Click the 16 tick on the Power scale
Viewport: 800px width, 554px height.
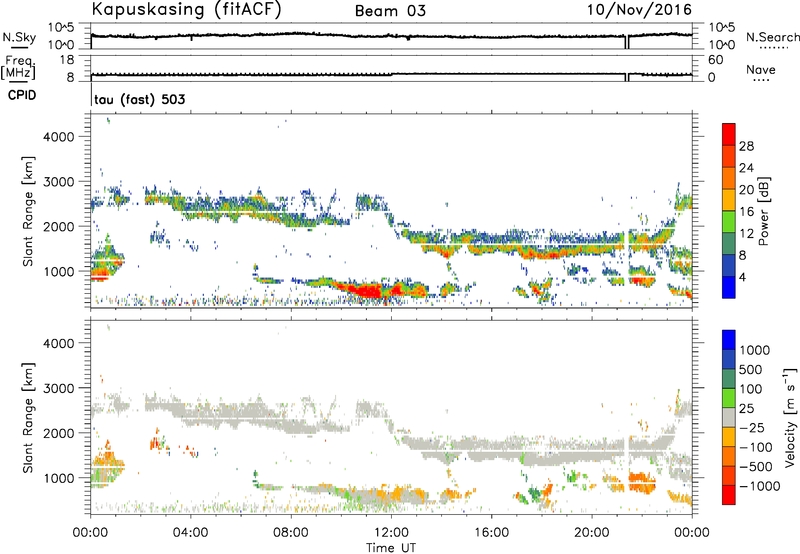click(x=746, y=211)
